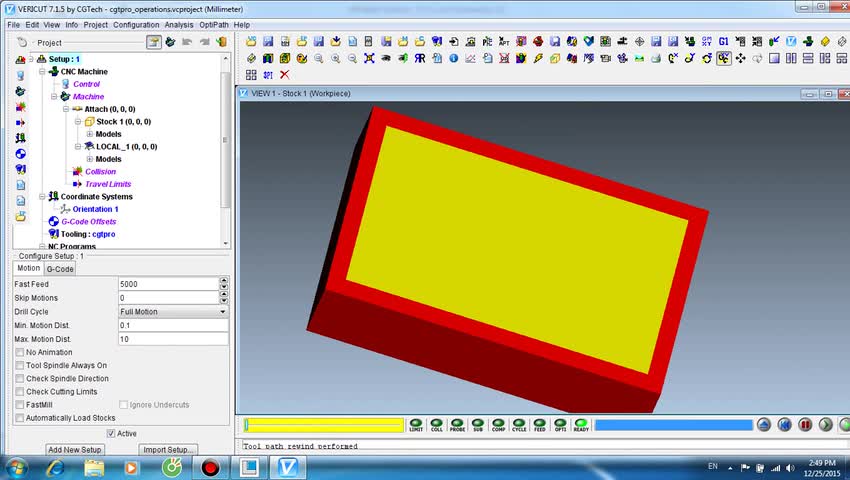Screen dimensions: 850x480
Task: Open the OptiPath menu
Action: click(214, 24)
